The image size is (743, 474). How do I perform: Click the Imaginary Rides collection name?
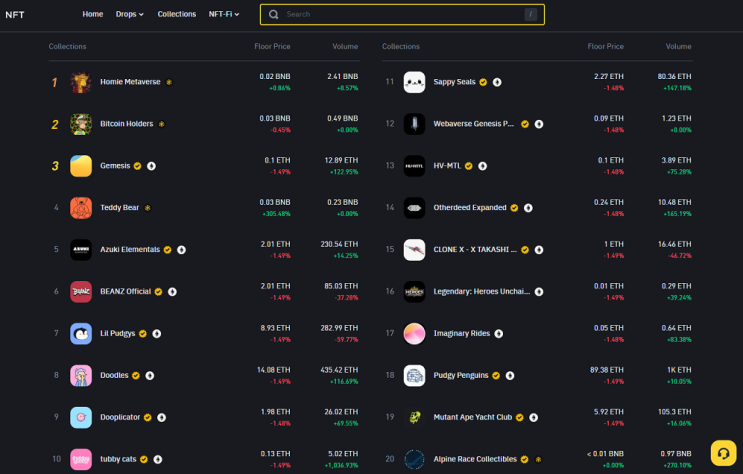click(x=462, y=333)
